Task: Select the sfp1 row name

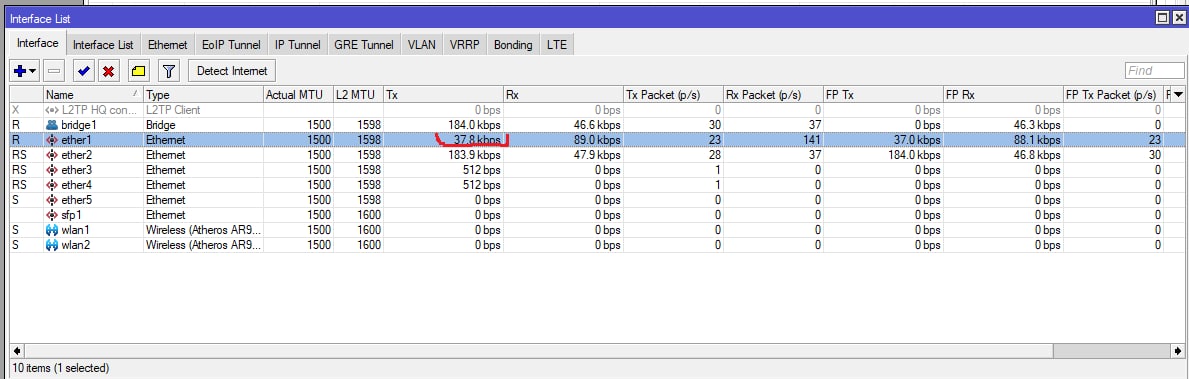Action: (72, 215)
